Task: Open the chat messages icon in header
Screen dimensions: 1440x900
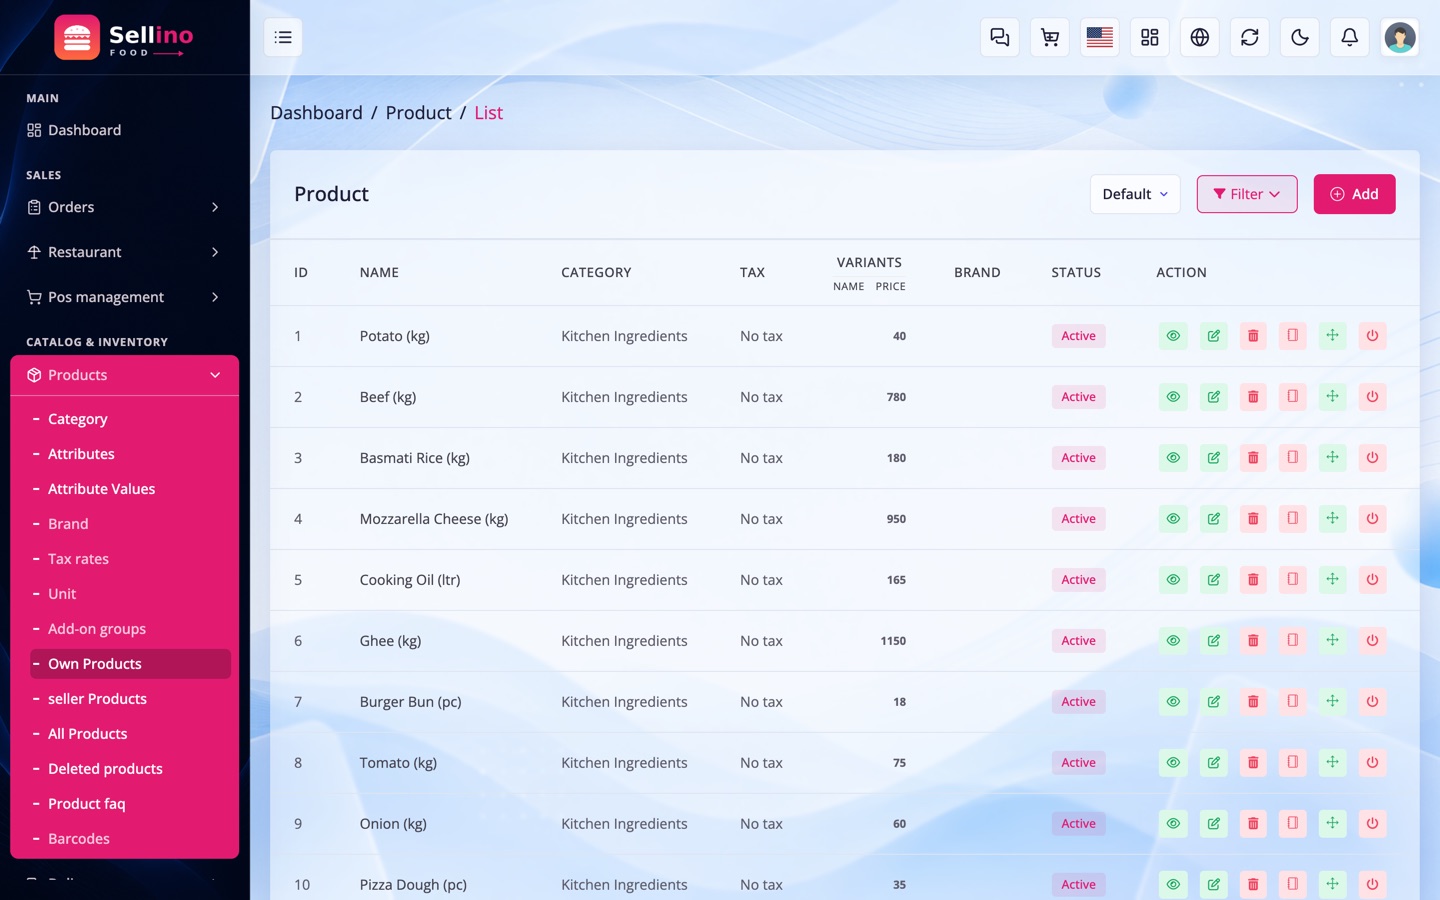Action: coord(1000,38)
